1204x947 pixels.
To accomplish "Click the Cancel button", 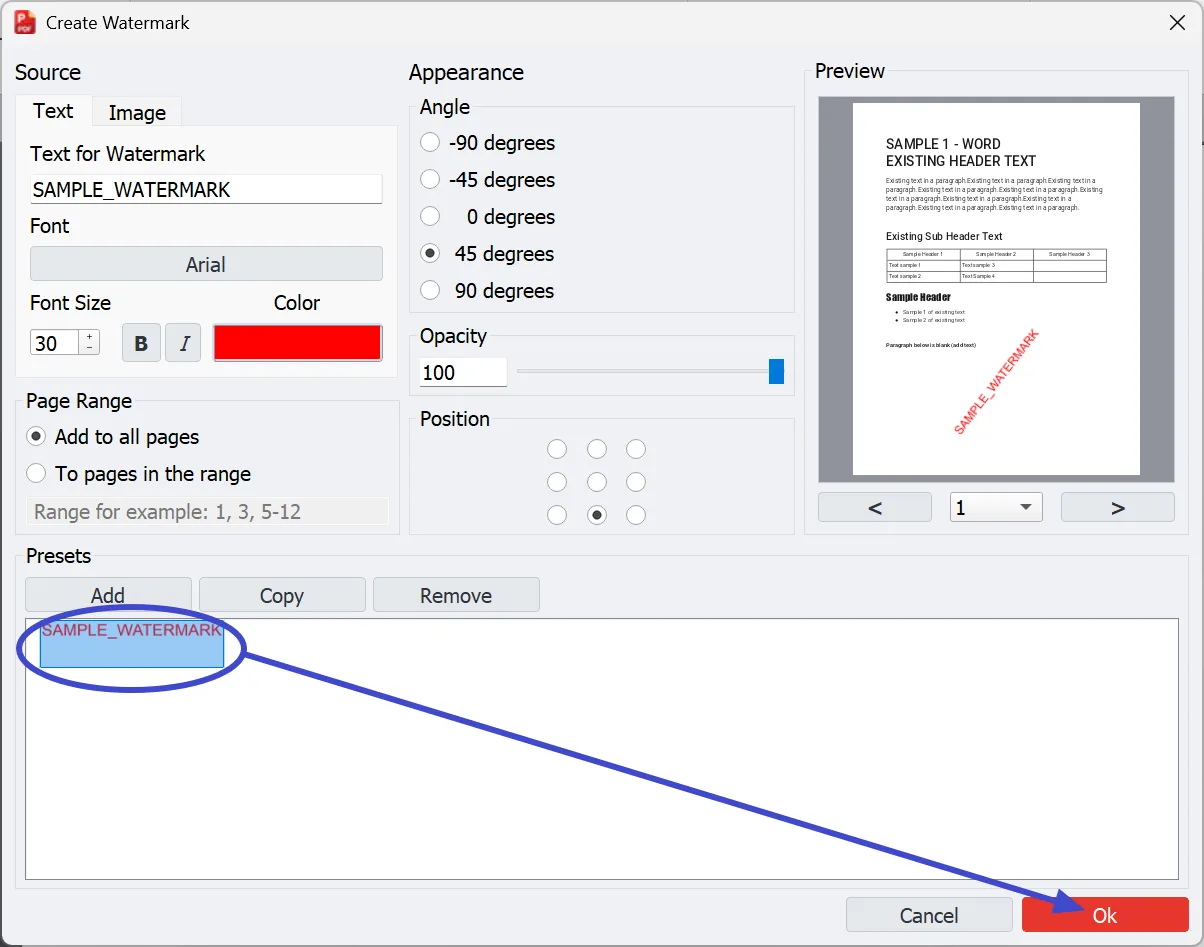I will pos(929,915).
